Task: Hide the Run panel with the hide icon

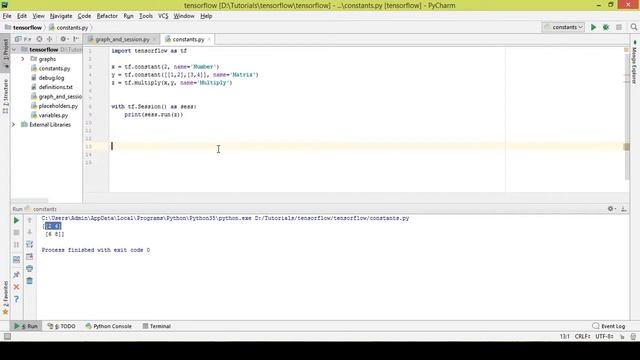Action: click(x=624, y=209)
